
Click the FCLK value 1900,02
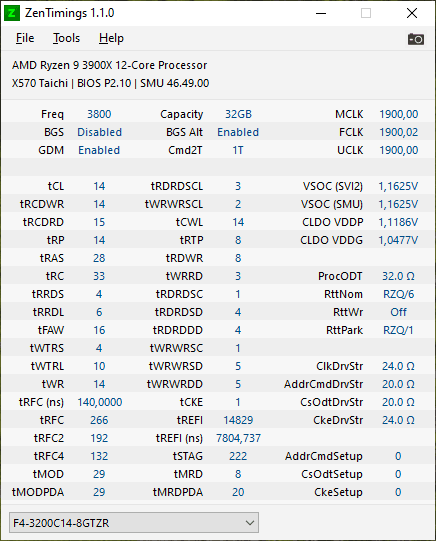coord(398,132)
